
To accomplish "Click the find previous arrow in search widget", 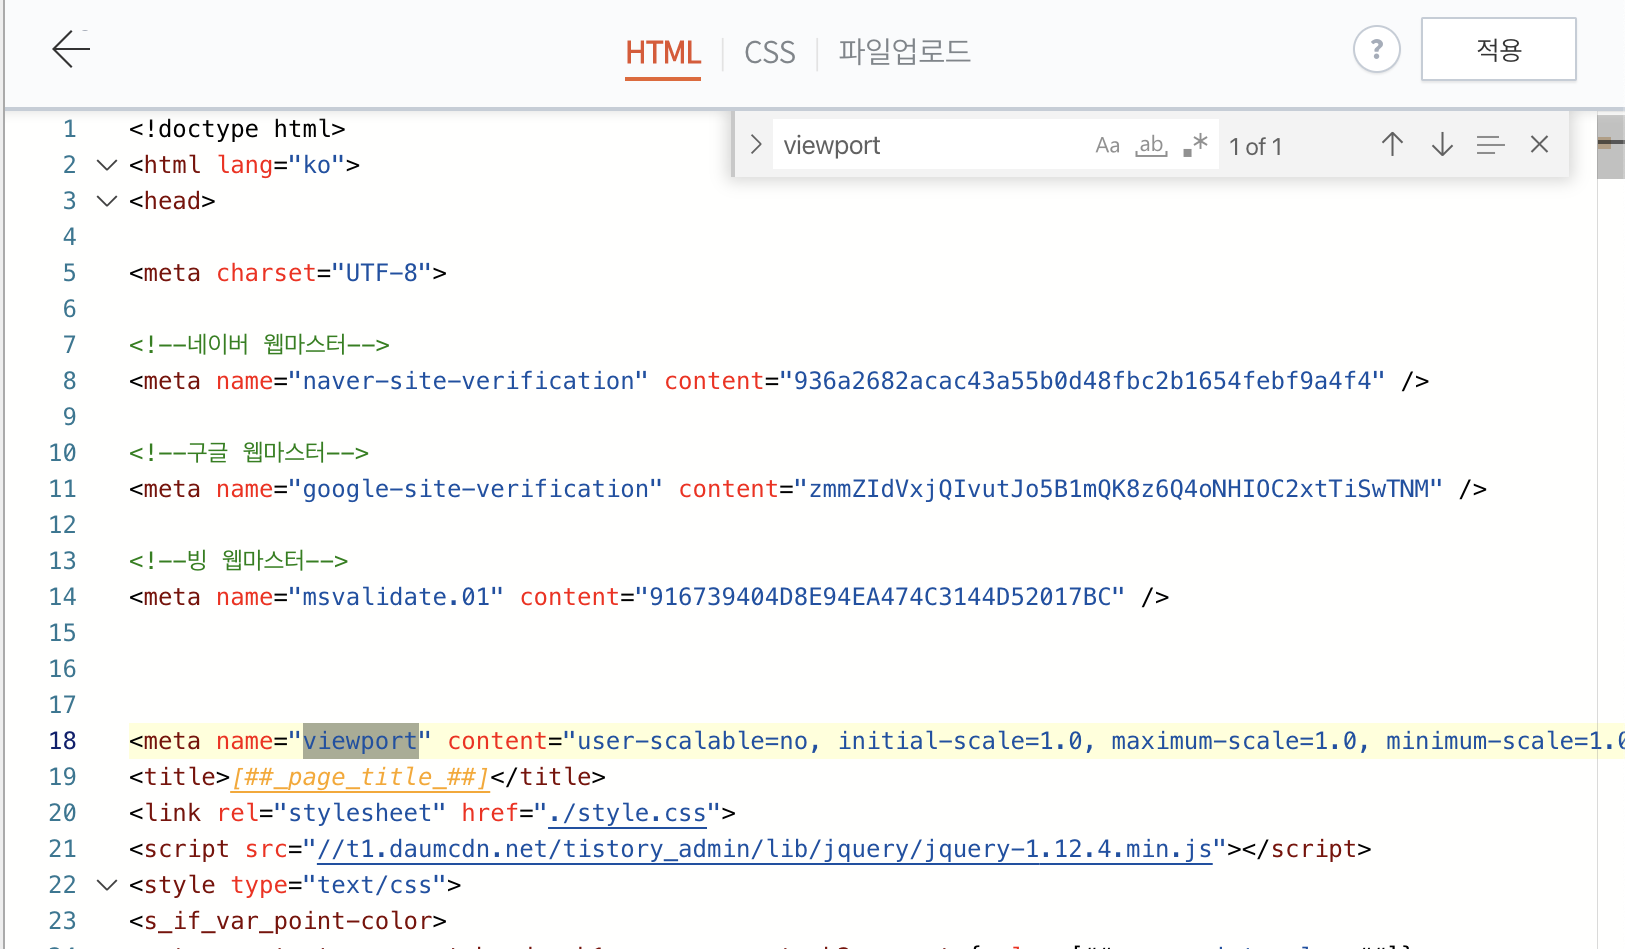I will coord(1391,144).
